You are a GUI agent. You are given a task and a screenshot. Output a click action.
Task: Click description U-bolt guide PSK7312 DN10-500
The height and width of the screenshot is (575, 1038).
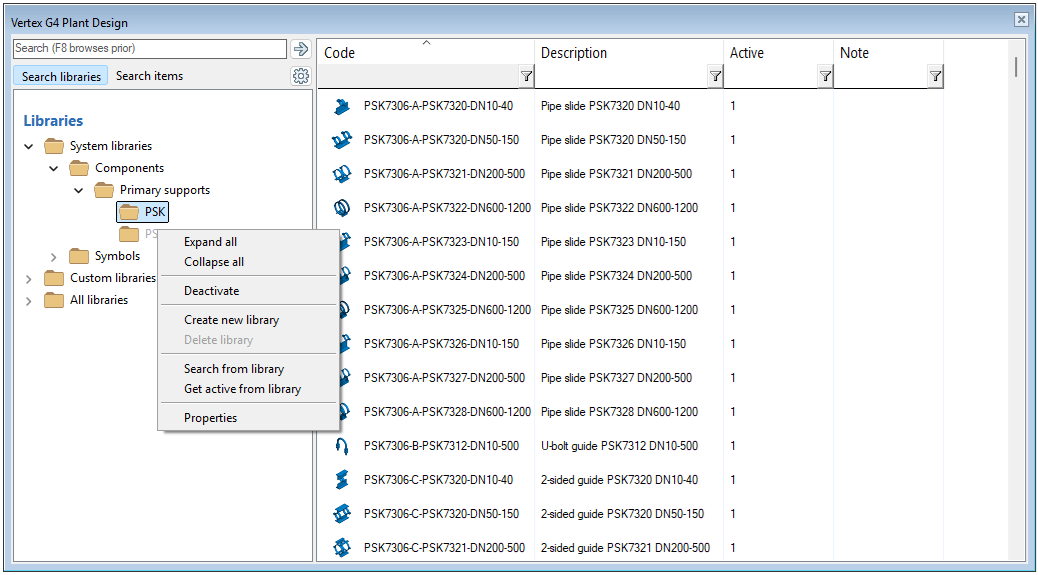click(x=619, y=446)
